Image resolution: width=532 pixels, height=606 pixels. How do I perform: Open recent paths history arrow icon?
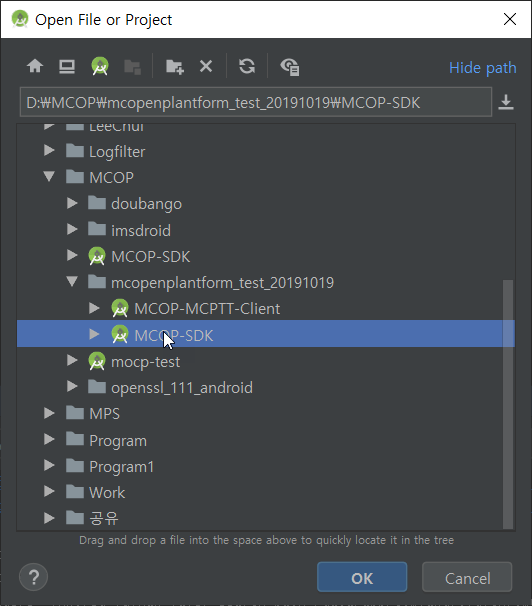506,102
